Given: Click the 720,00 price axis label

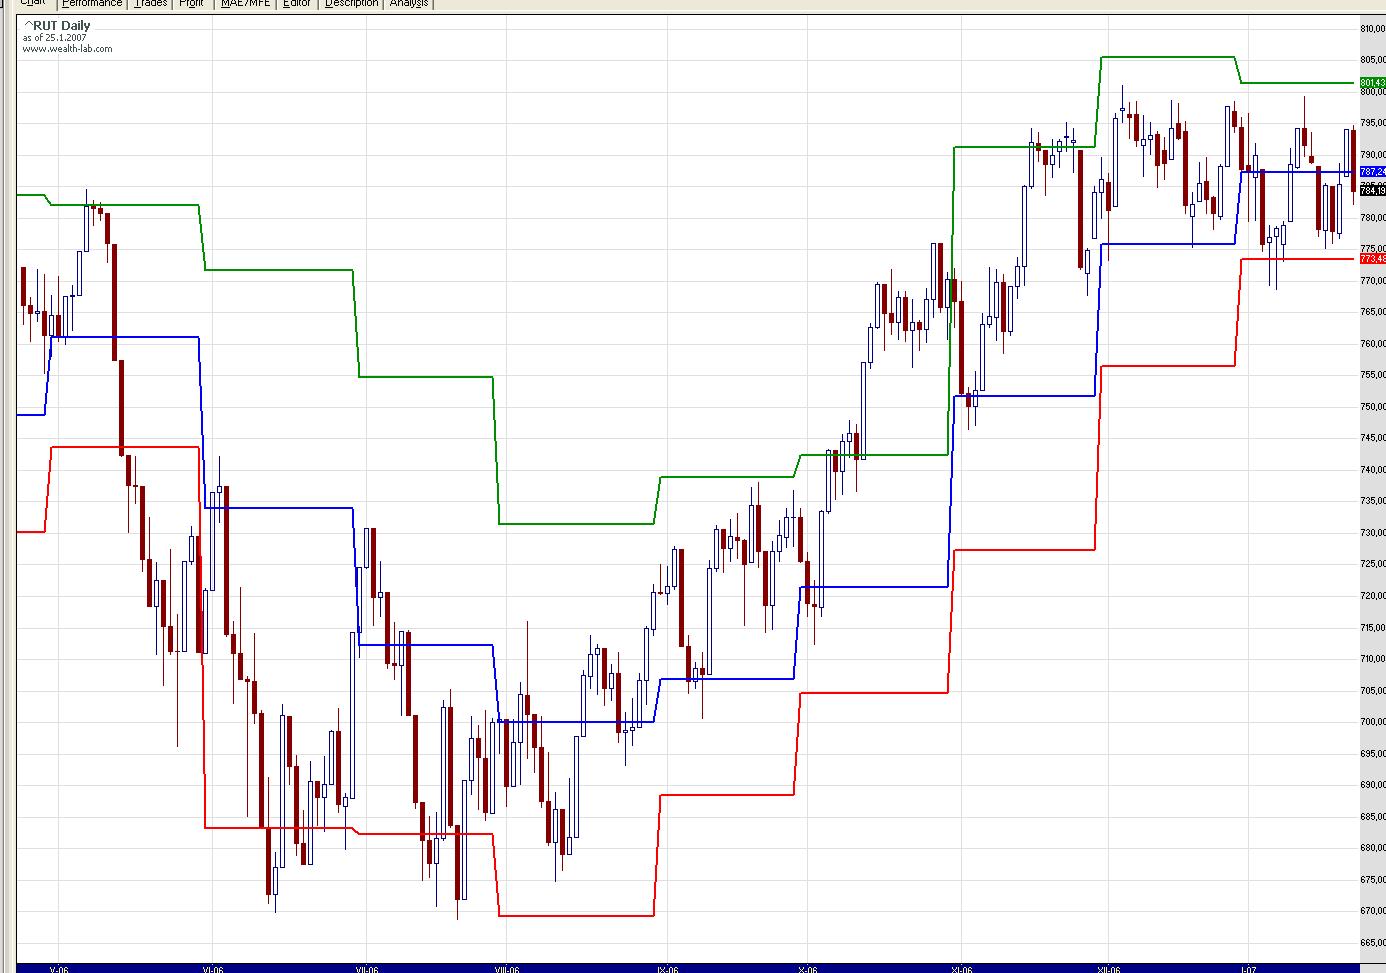Looking at the screenshot, I should coord(1373,596).
